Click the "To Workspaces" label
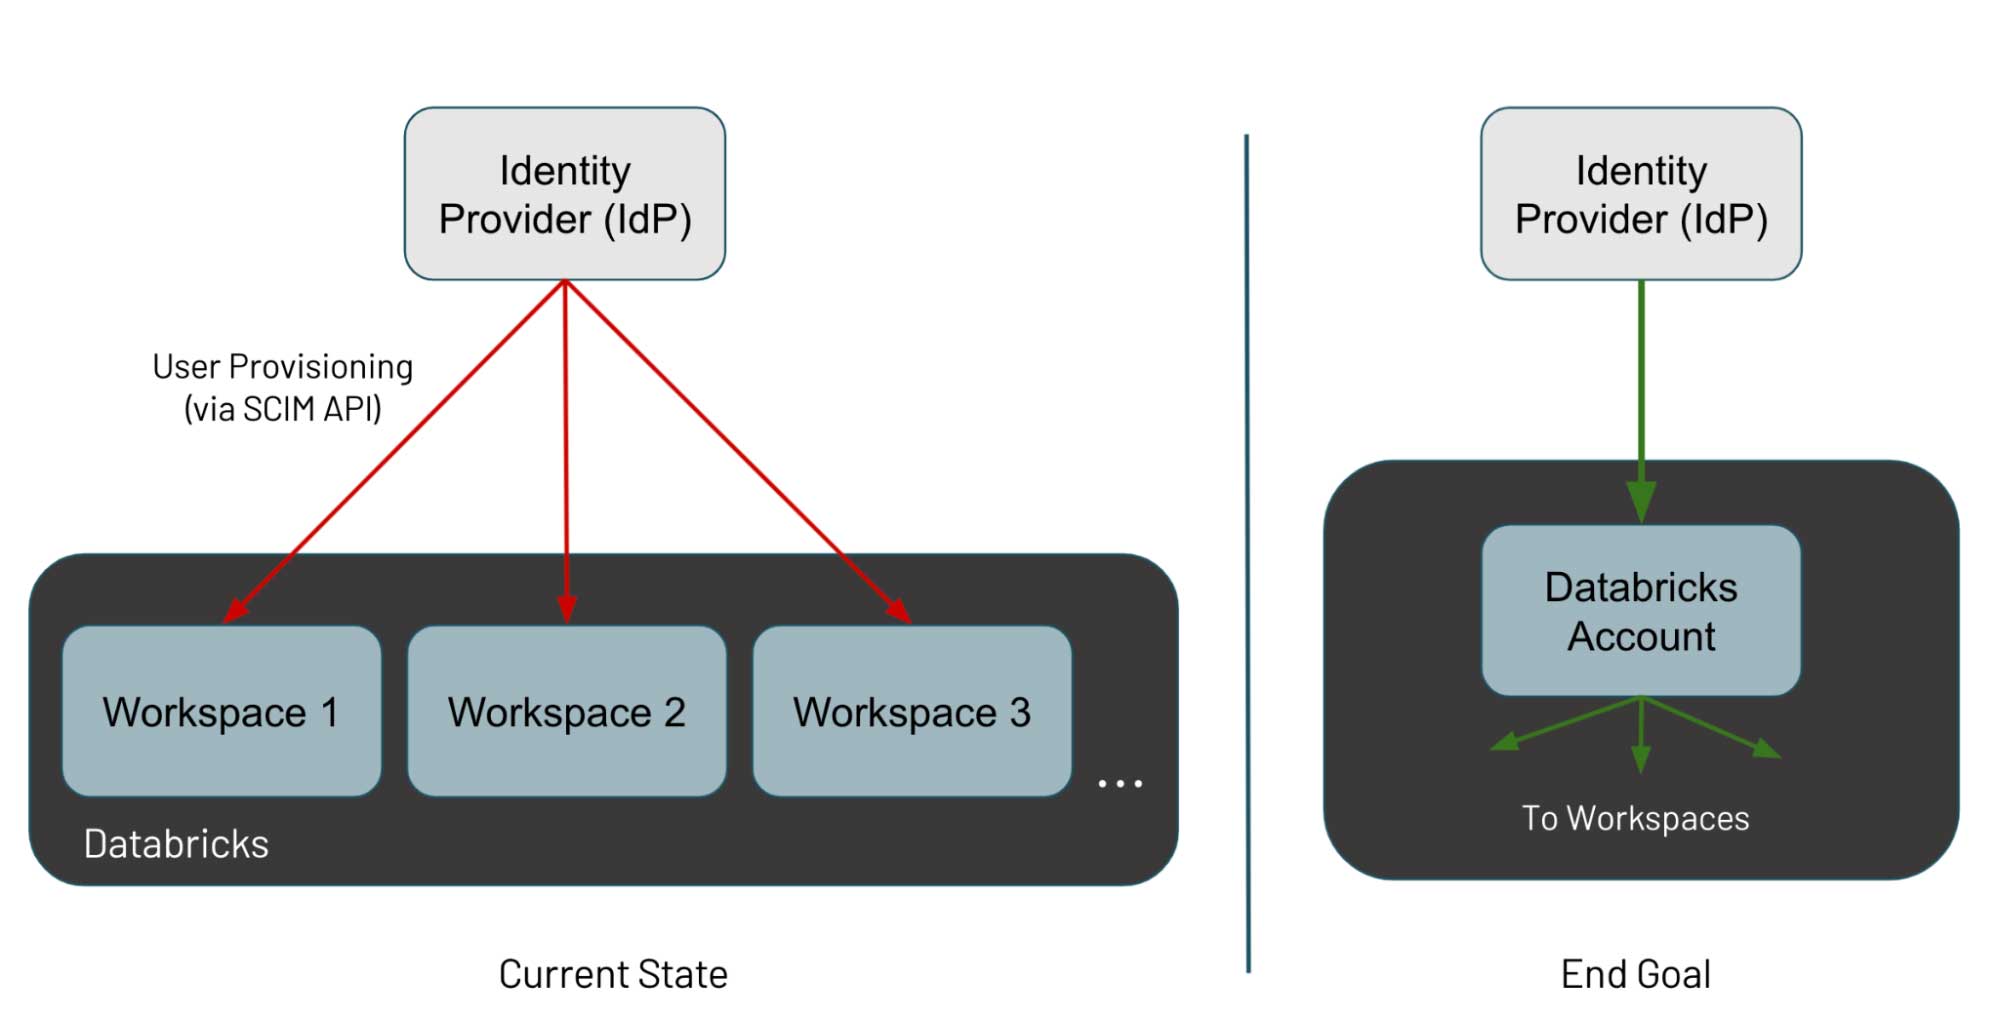This screenshot has height=1032, width=1999. [x=1636, y=818]
